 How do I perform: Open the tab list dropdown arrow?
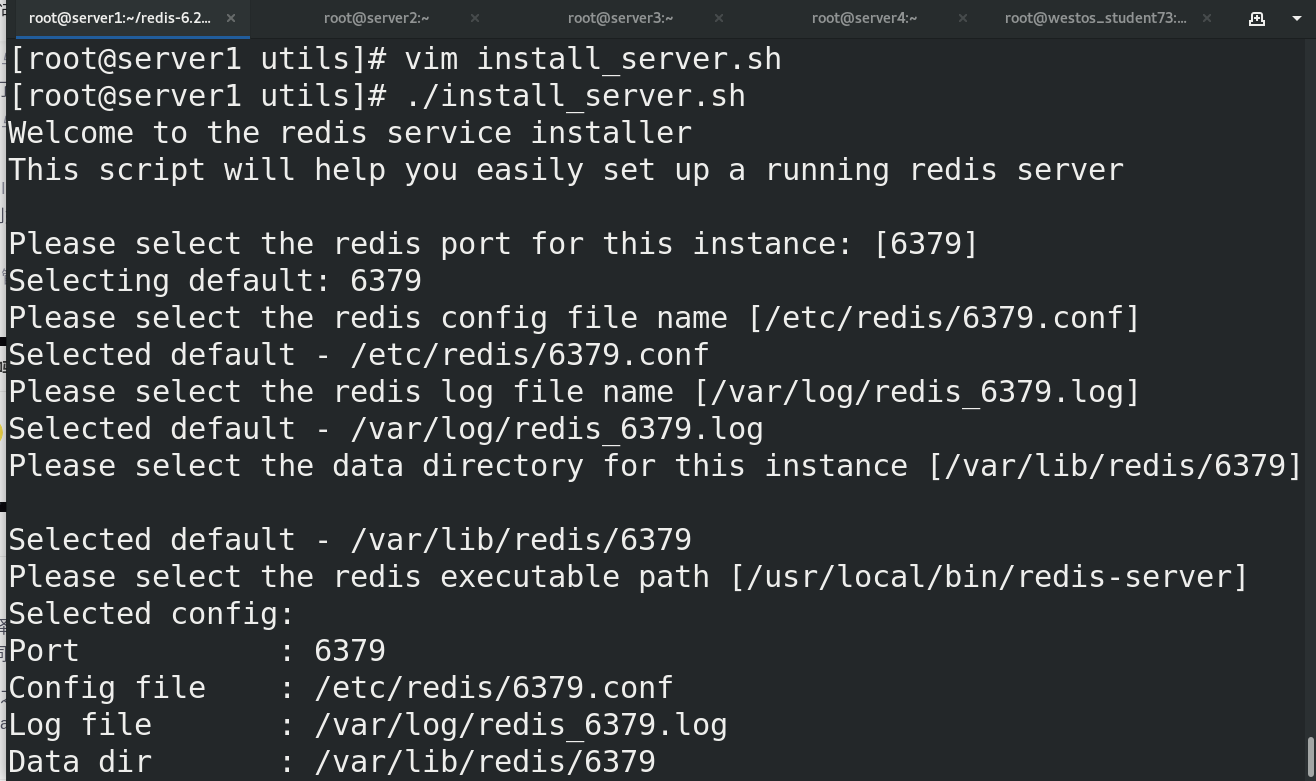(x=1297, y=18)
